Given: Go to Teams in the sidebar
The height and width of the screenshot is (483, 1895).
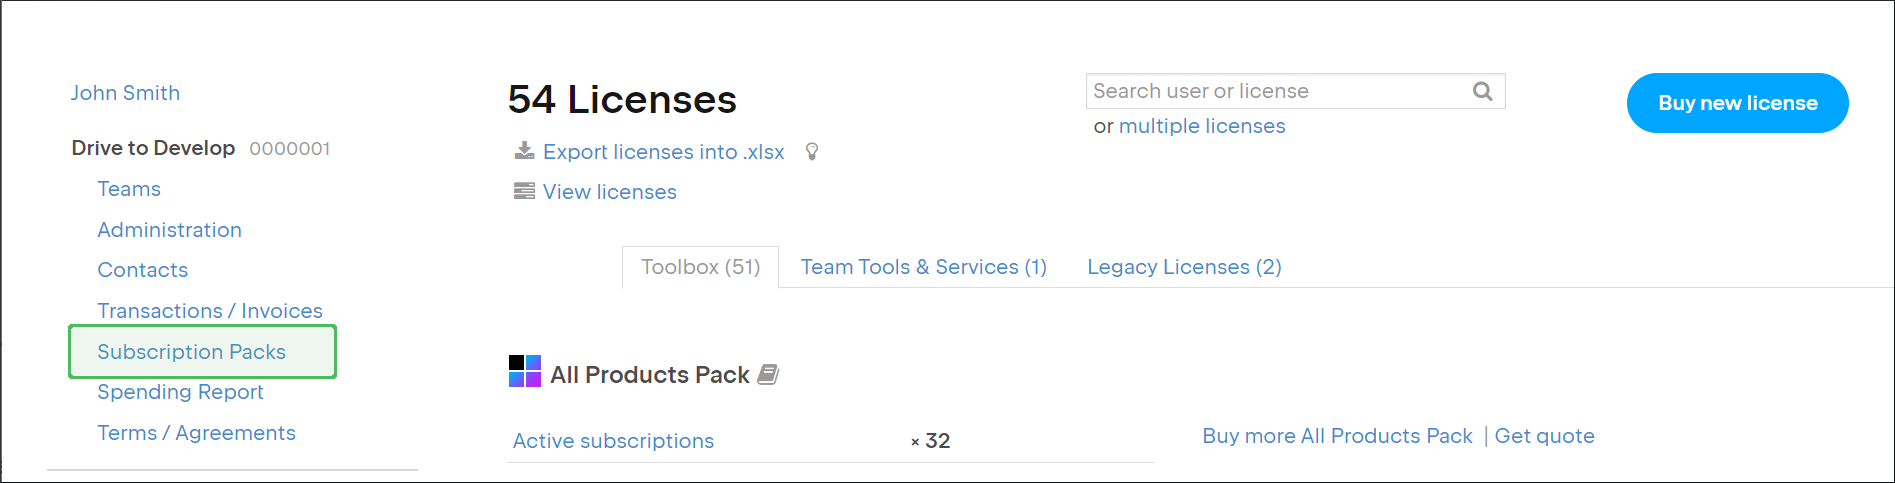Looking at the screenshot, I should [129, 189].
